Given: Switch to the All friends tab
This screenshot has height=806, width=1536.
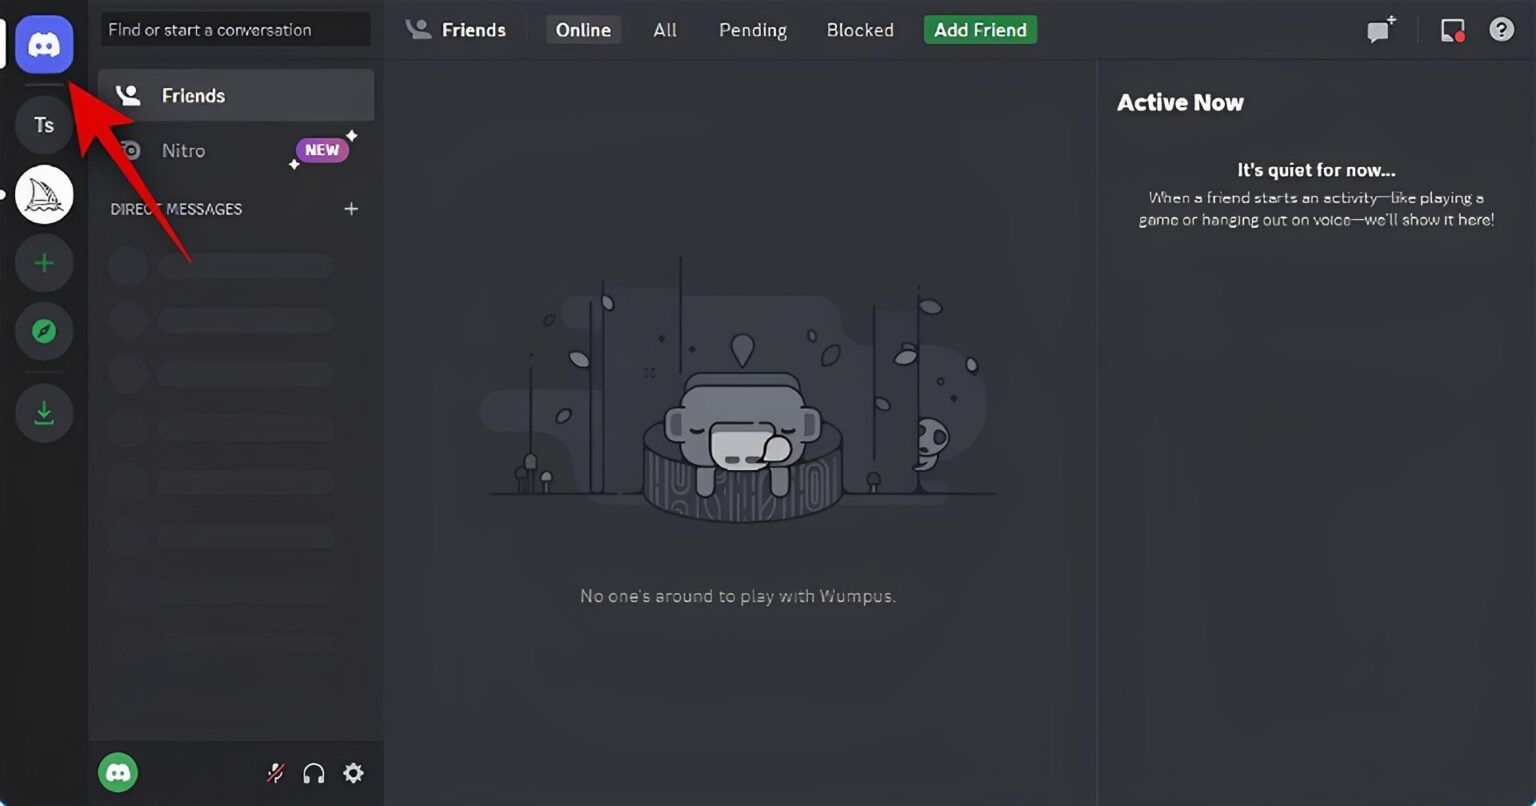Looking at the screenshot, I should pos(665,30).
